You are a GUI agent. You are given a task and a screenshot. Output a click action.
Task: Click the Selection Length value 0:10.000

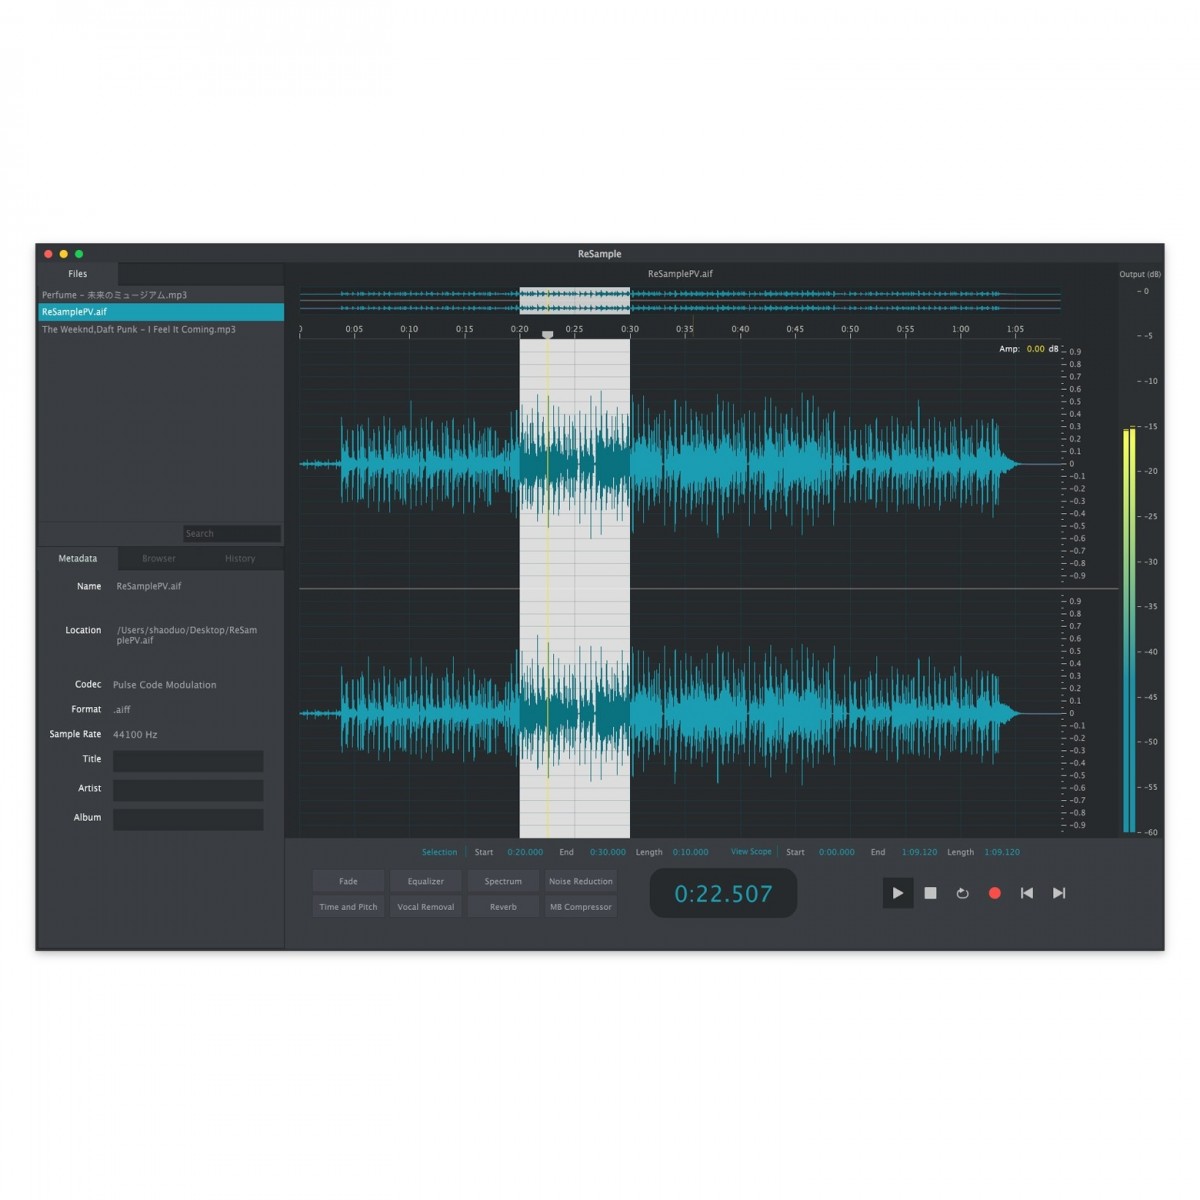690,852
